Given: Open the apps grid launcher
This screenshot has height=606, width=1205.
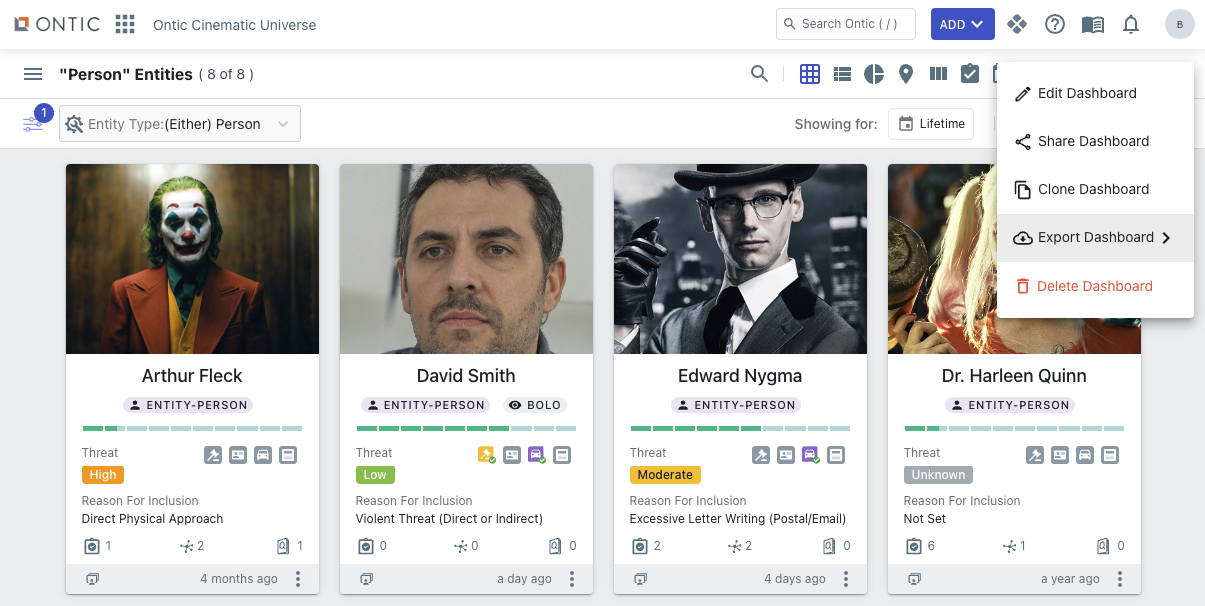Looking at the screenshot, I should [x=125, y=24].
